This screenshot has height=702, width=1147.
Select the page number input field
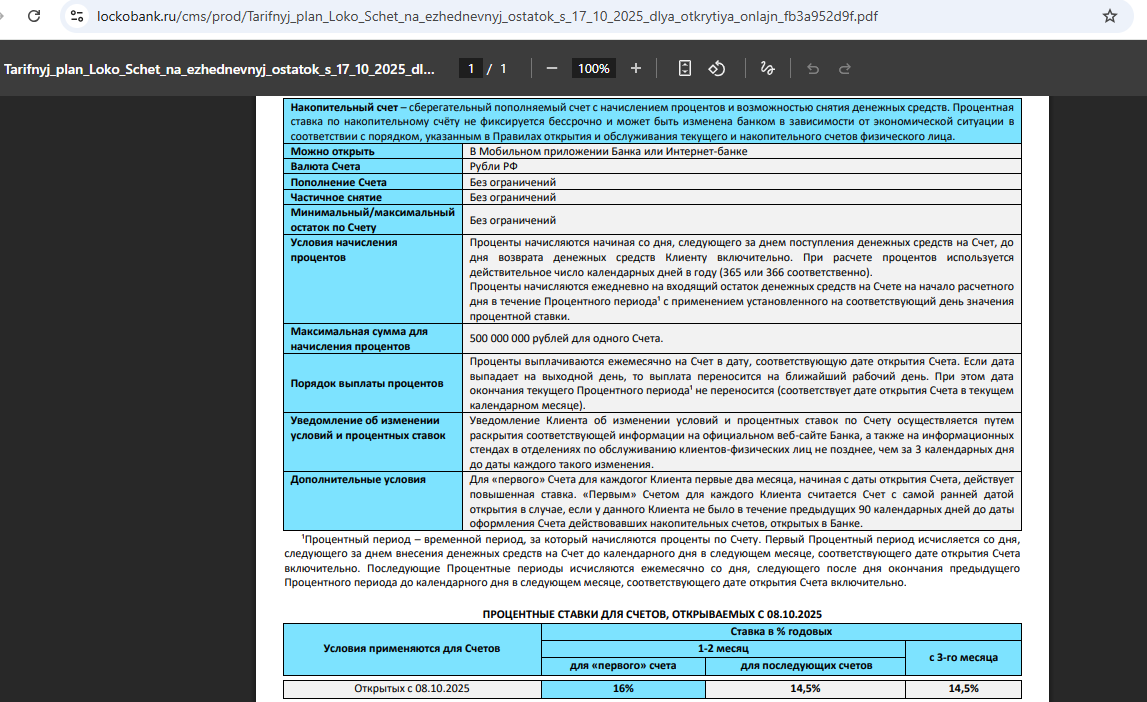(x=470, y=69)
